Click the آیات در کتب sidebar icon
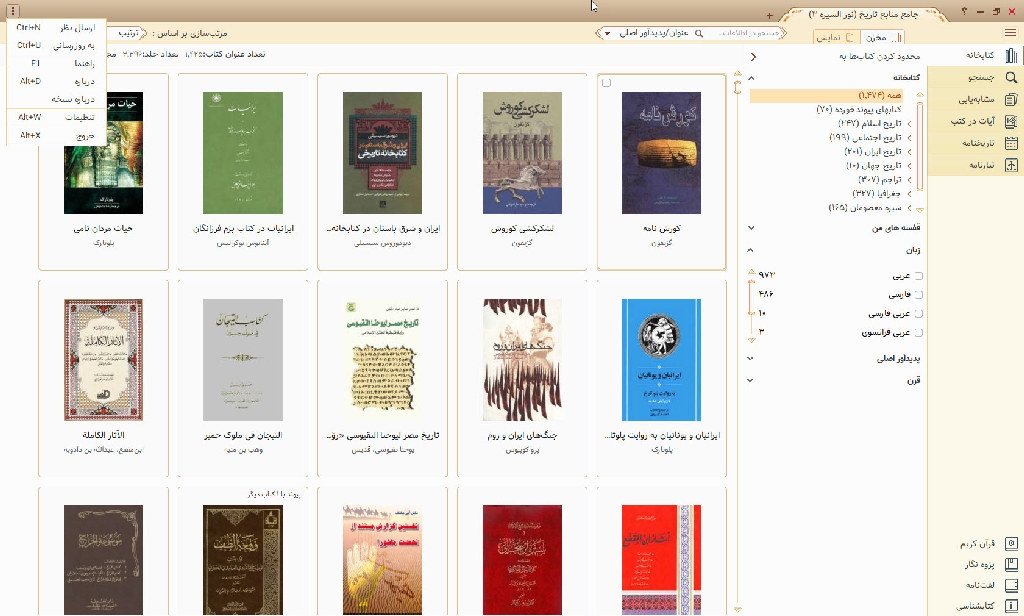 click(x=1012, y=121)
